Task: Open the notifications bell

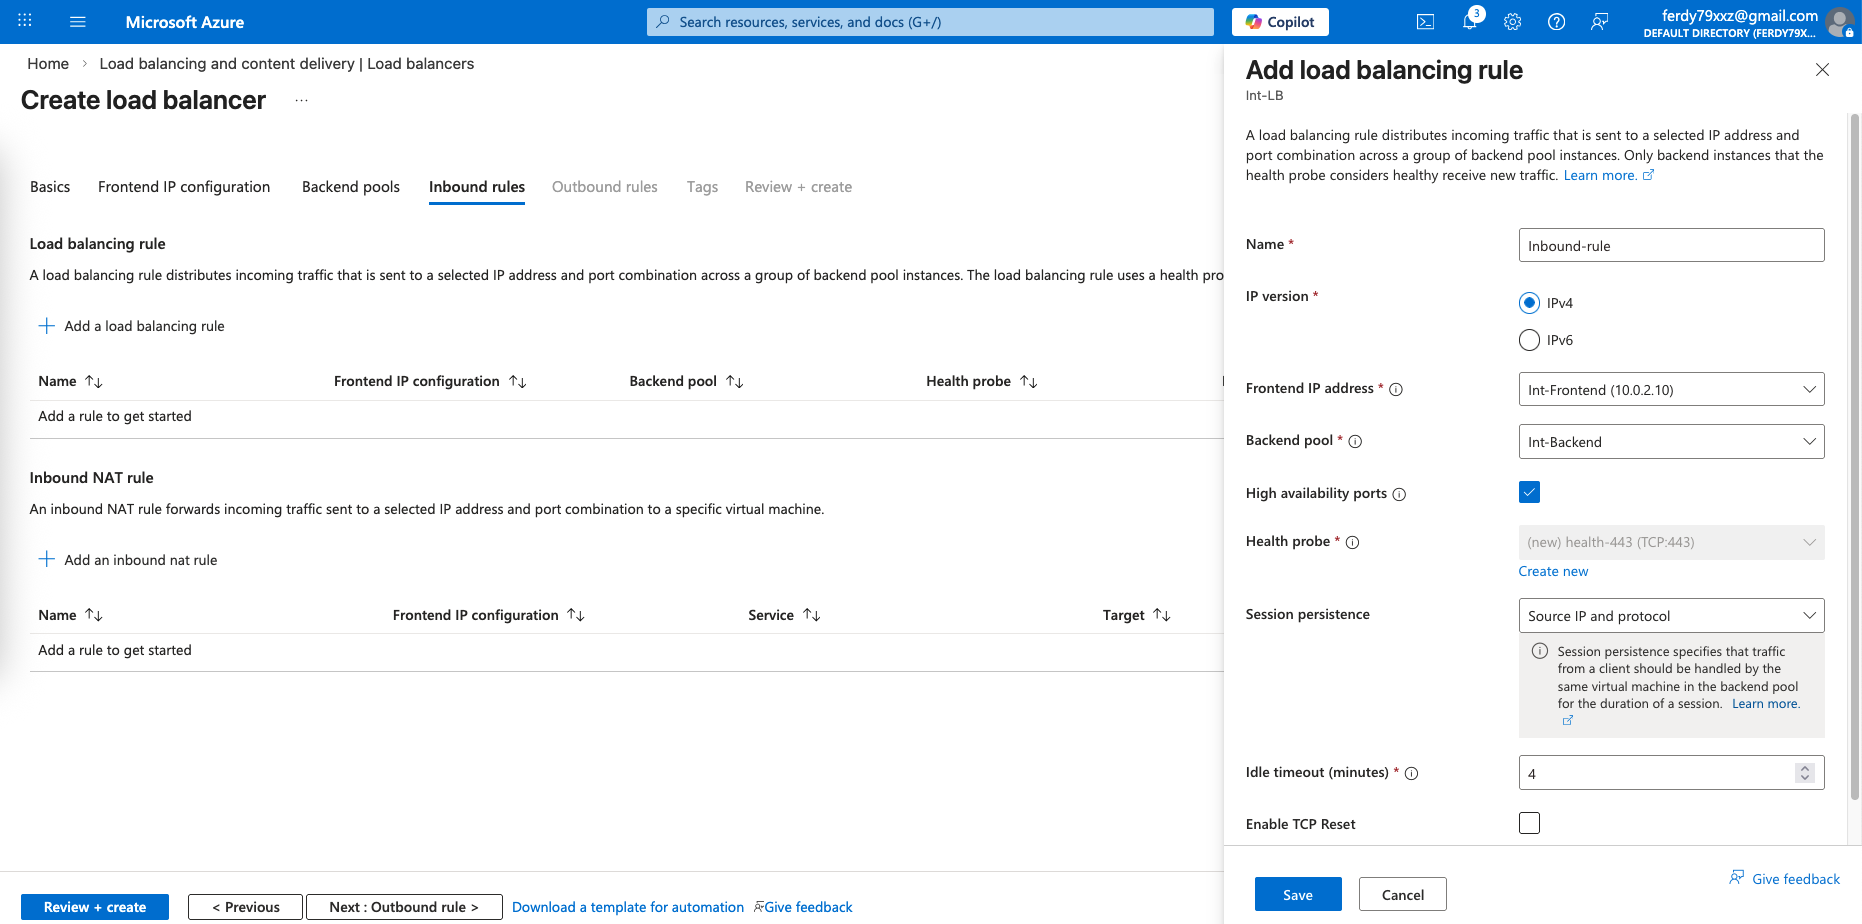Action: pos(1469,22)
